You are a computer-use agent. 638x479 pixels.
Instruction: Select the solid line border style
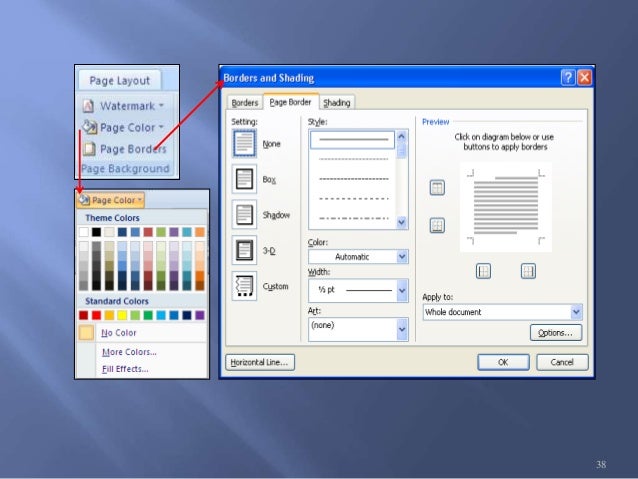(x=352, y=140)
